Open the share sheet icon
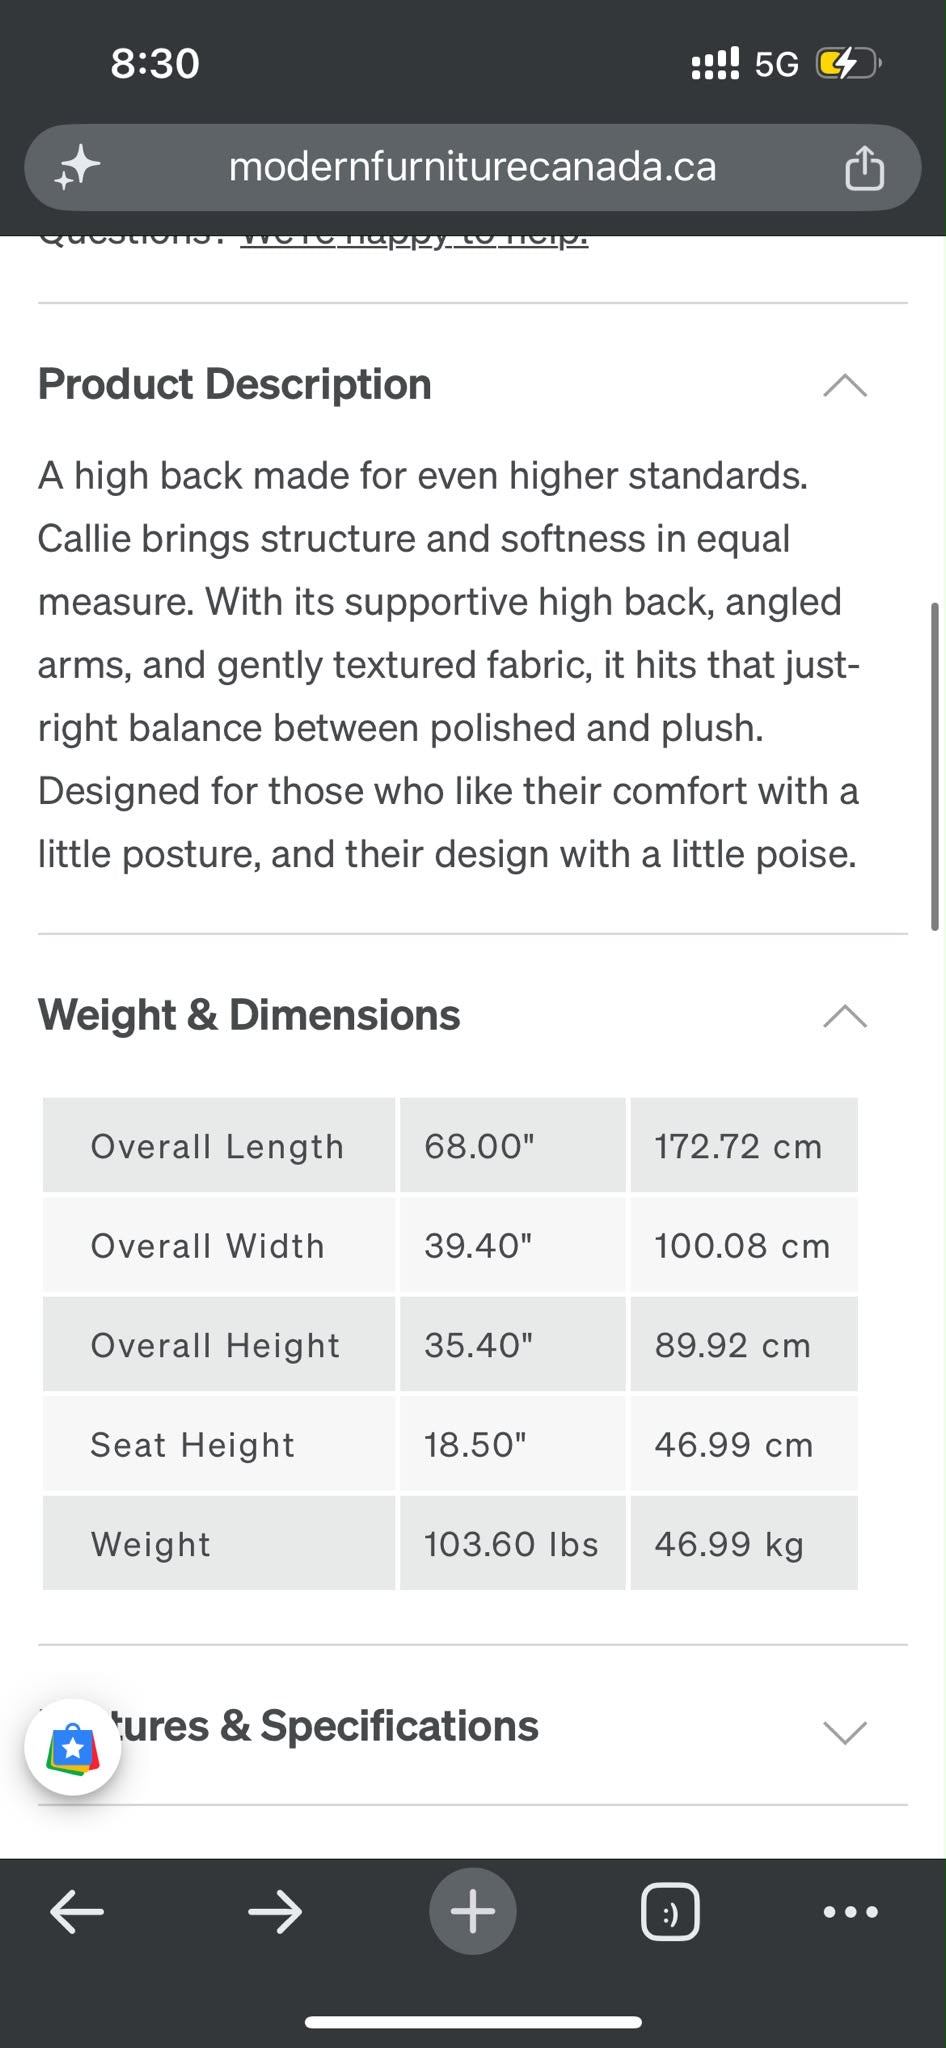 (x=864, y=167)
